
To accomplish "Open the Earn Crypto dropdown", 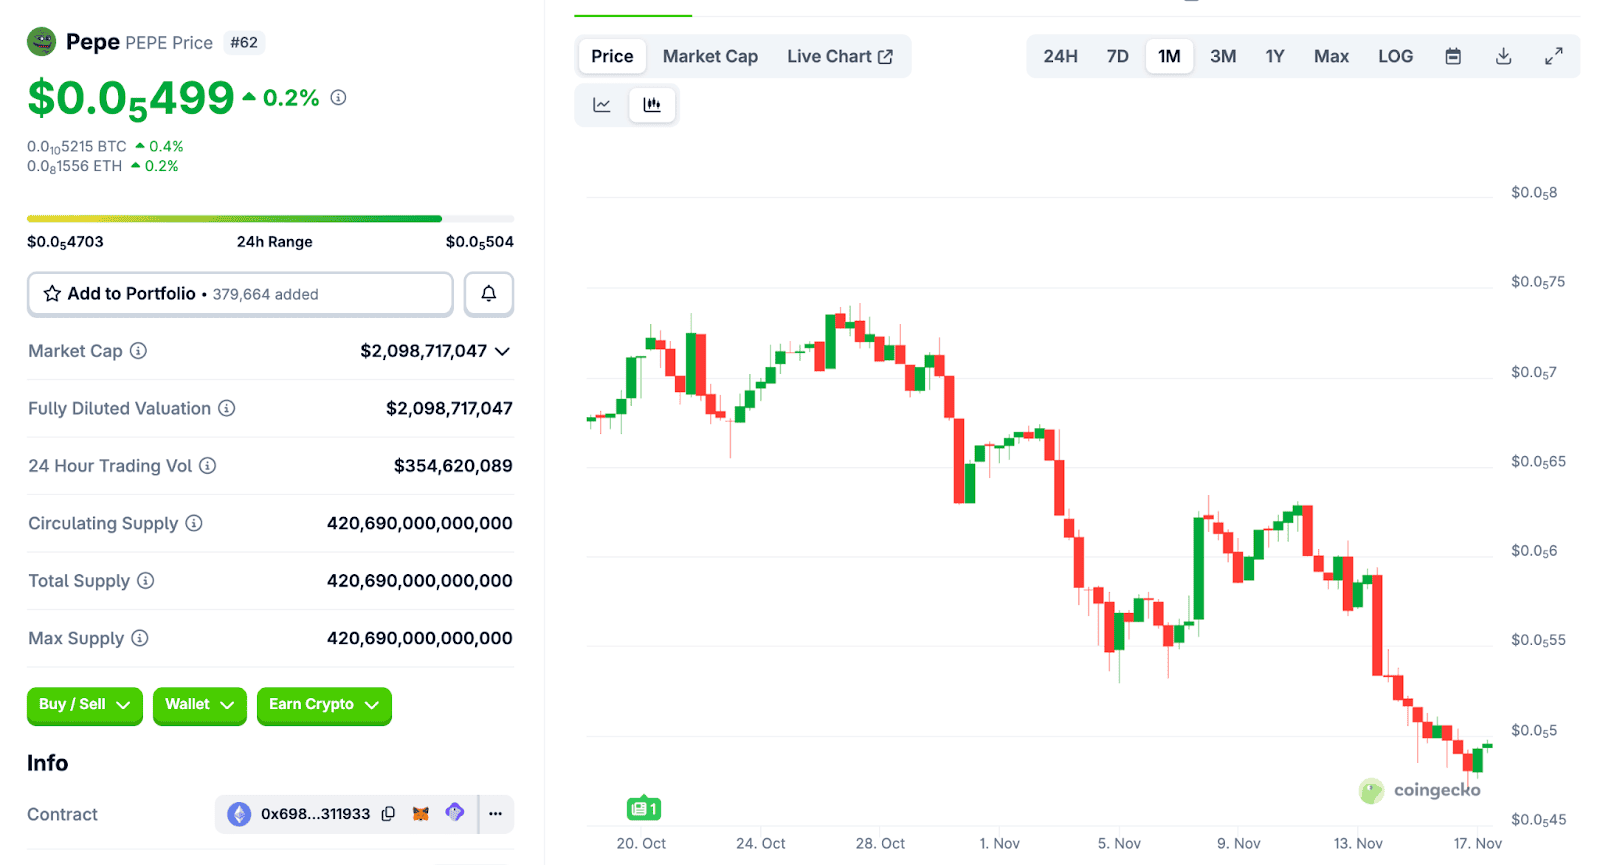I will click(323, 705).
